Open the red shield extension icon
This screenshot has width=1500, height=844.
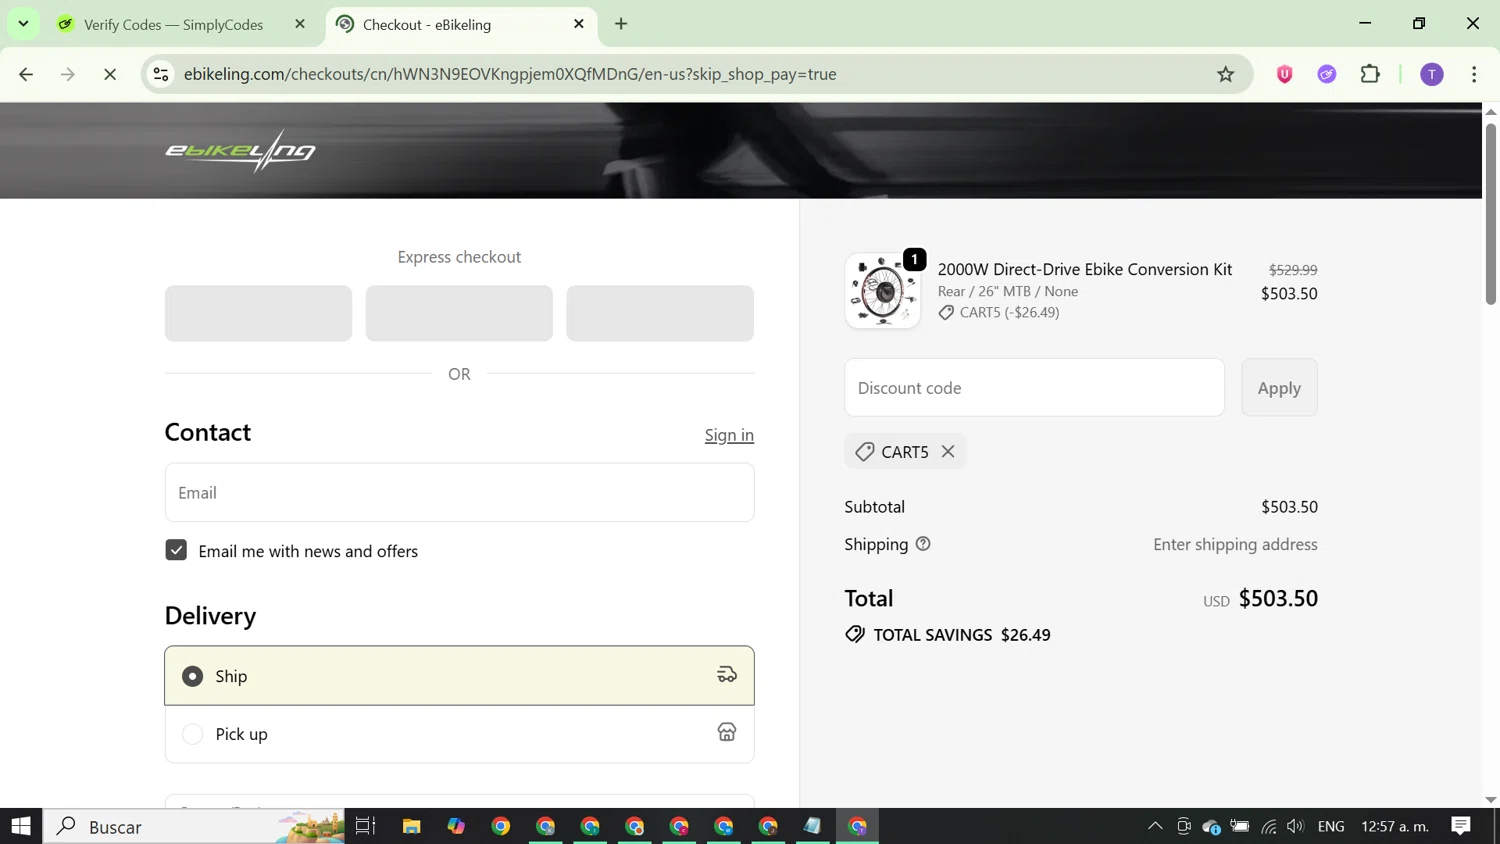coord(1285,74)
